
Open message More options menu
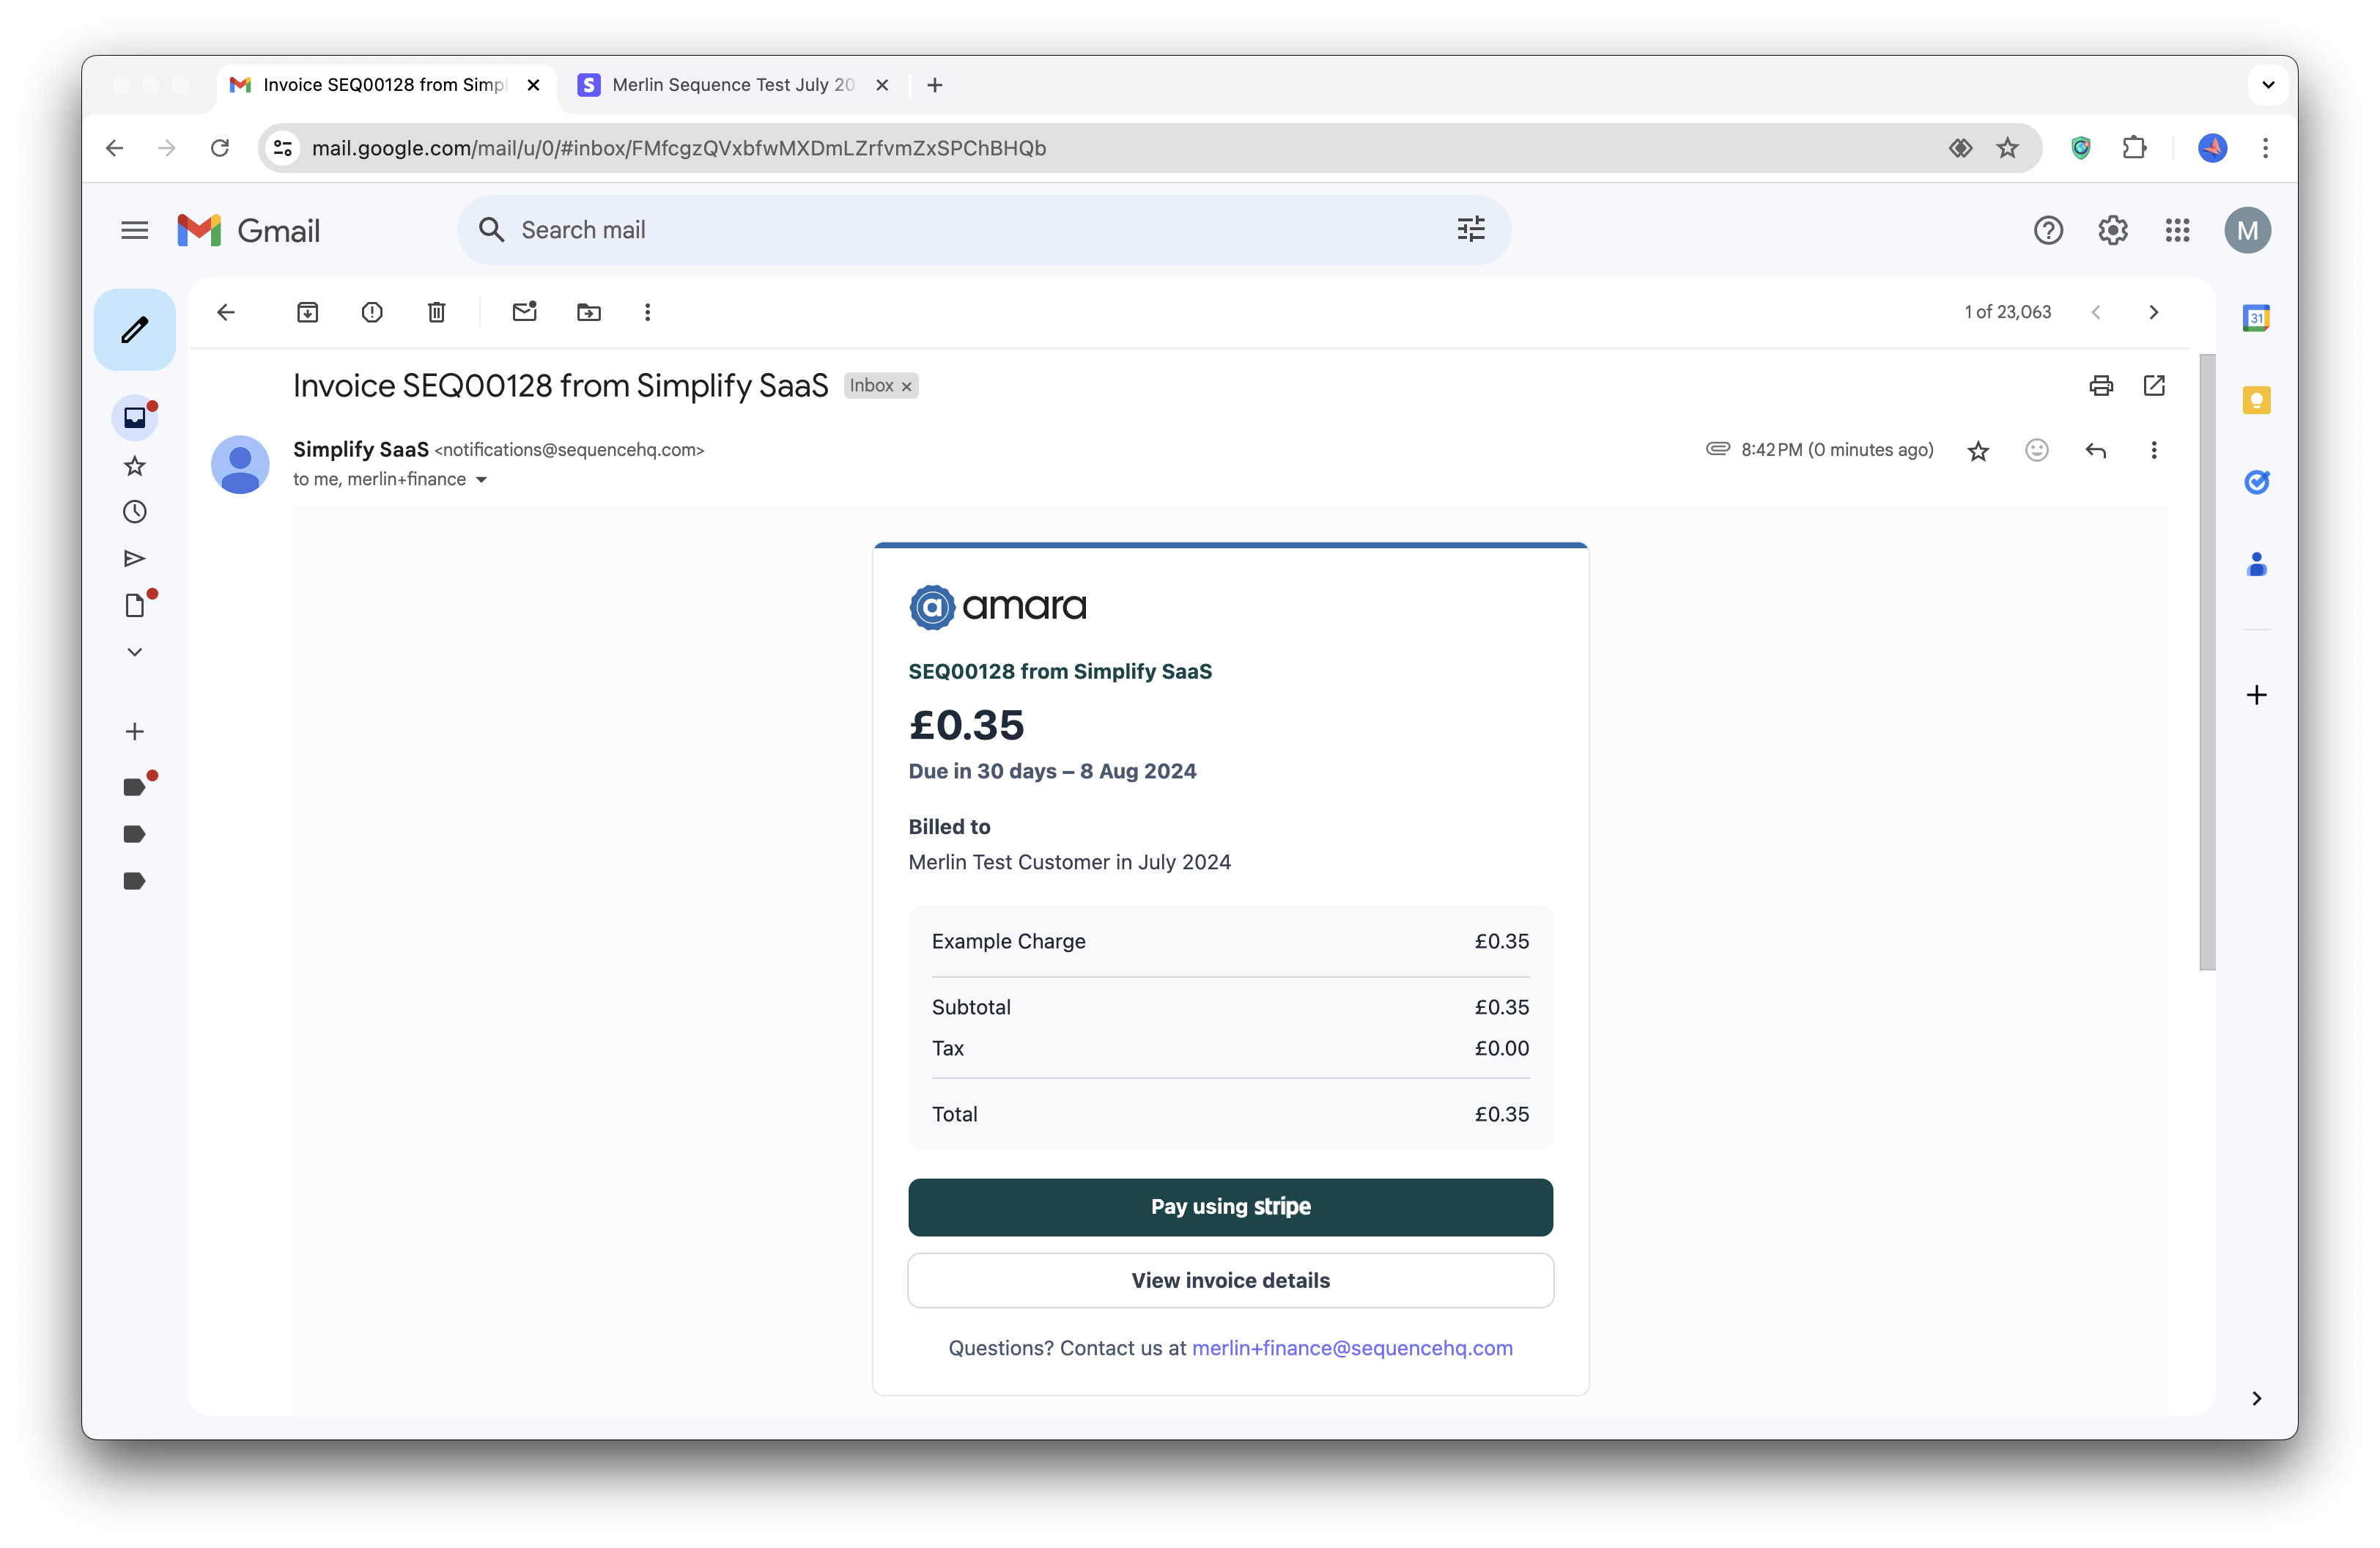coord(2153,450)
